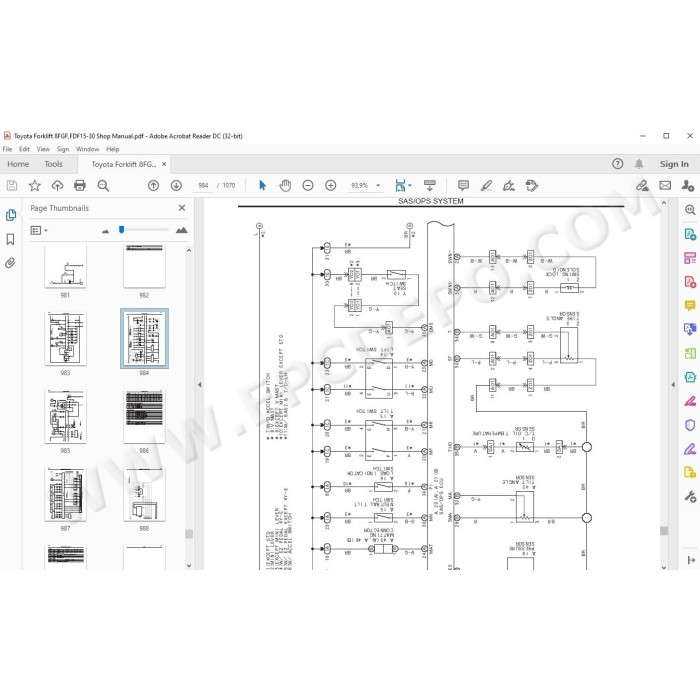Screen dimensions: 700x700
Task: Upload file to cloud icon
Action: (57, 185)
